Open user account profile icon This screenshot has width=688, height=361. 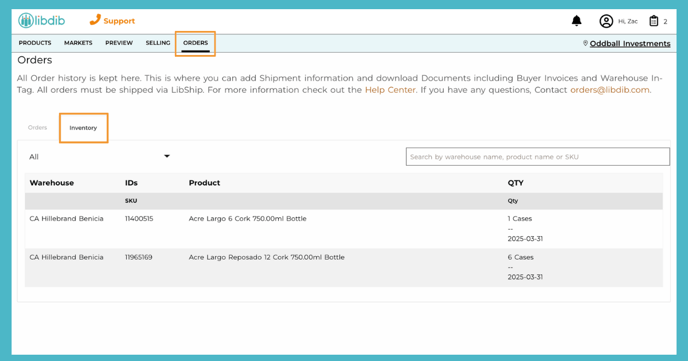[x=606, y=21]
